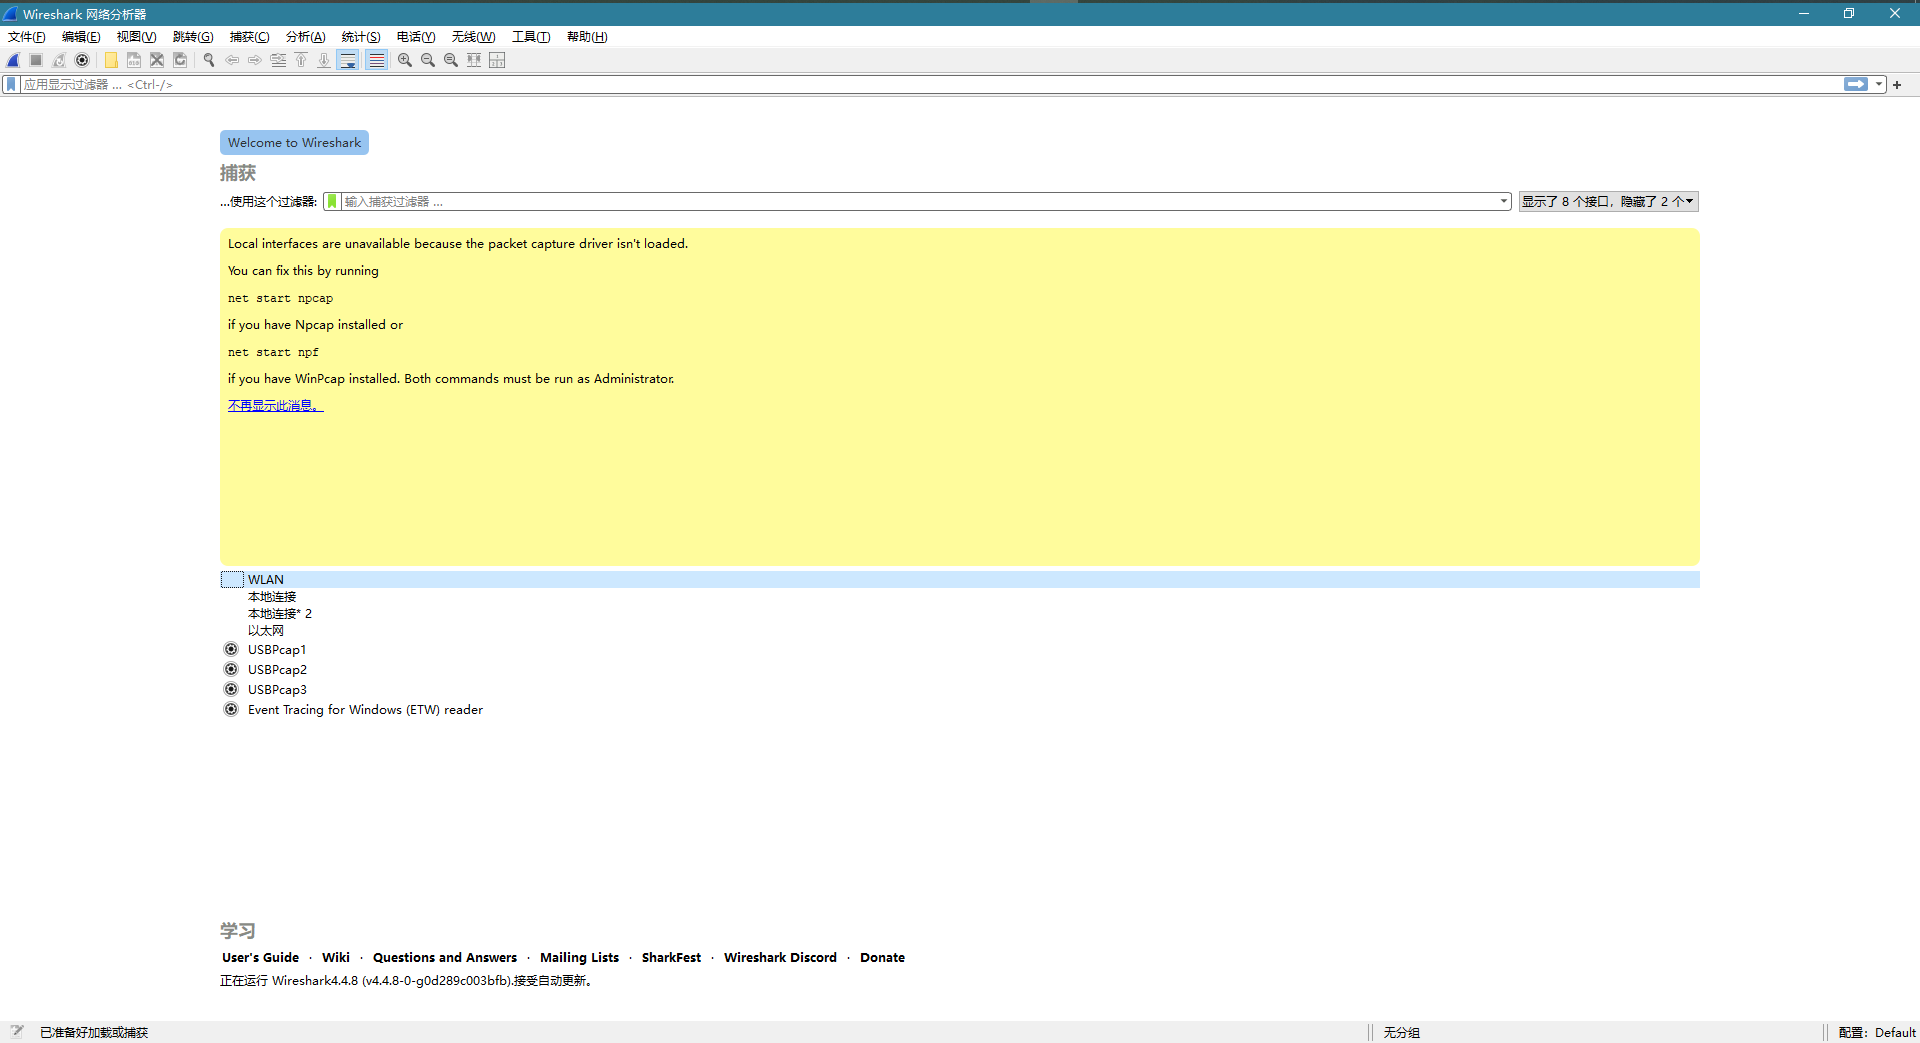This screenshot has width=1920, height=1043.
Task: Open the 分析(A) menu
Action: click(305, 37)
